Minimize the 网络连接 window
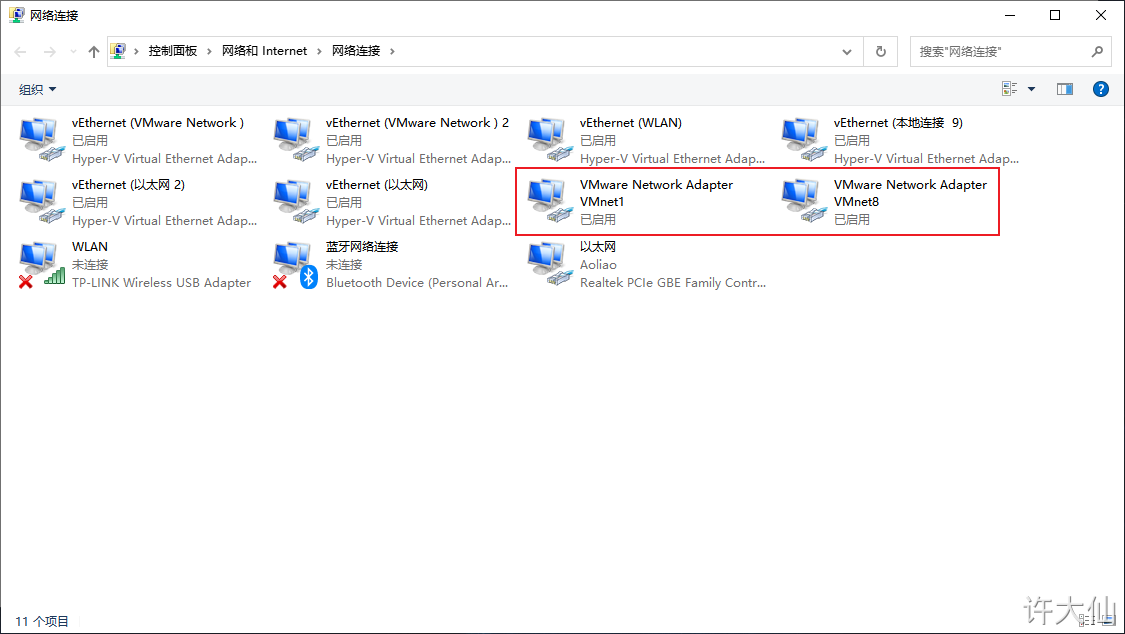 point(1009,15)
